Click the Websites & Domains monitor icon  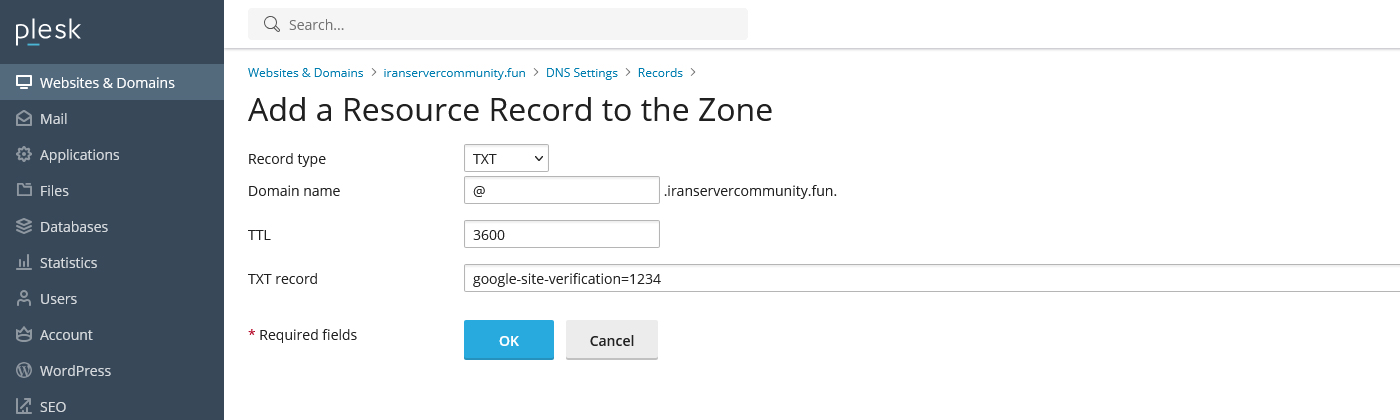(24, 83)
